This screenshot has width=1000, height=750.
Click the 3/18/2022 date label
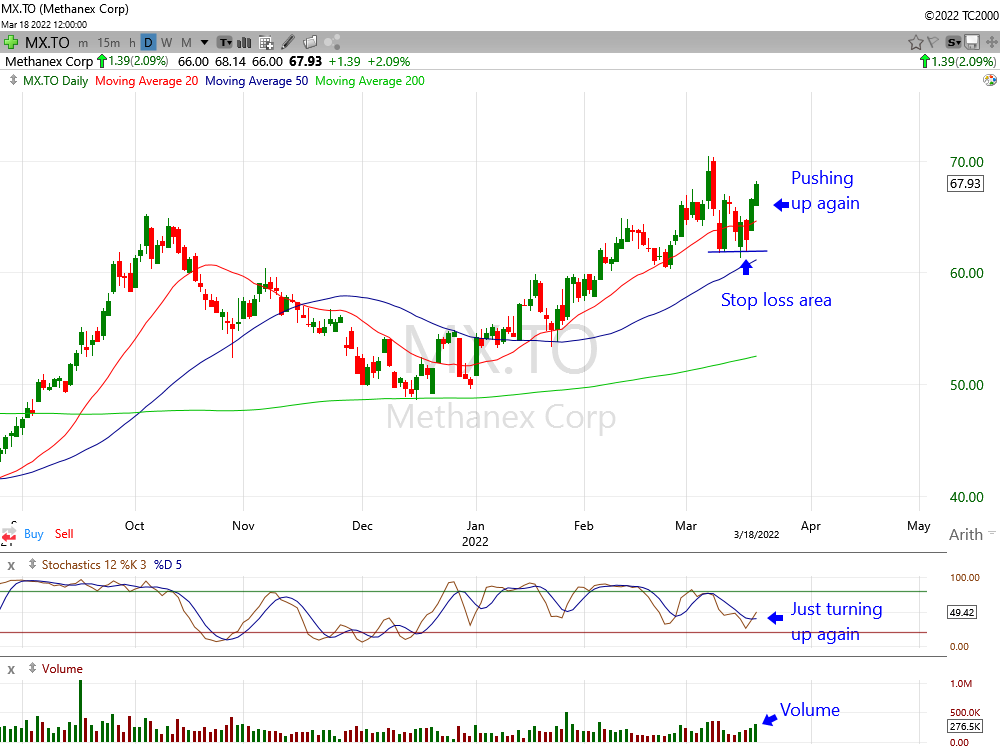[756, 534]
